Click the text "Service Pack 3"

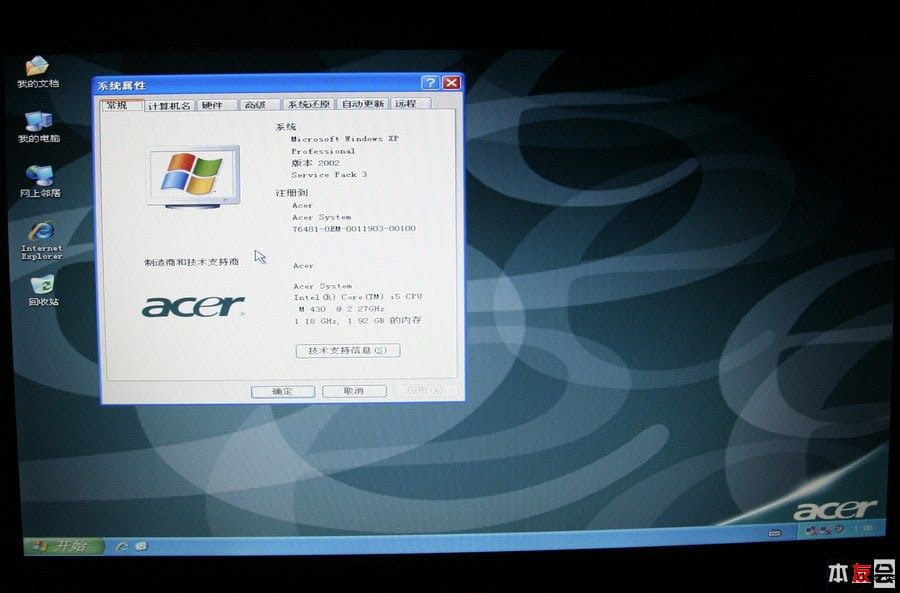pyautogui.click(x=329, y=175)
